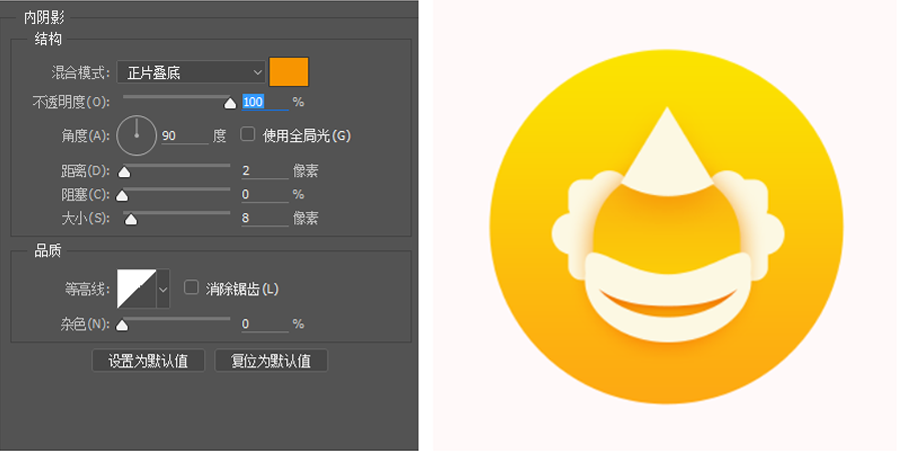This screenshot has height=451, width=900.
Task: Open the 等高线 contour picker arrow
Action: [163, 289]
